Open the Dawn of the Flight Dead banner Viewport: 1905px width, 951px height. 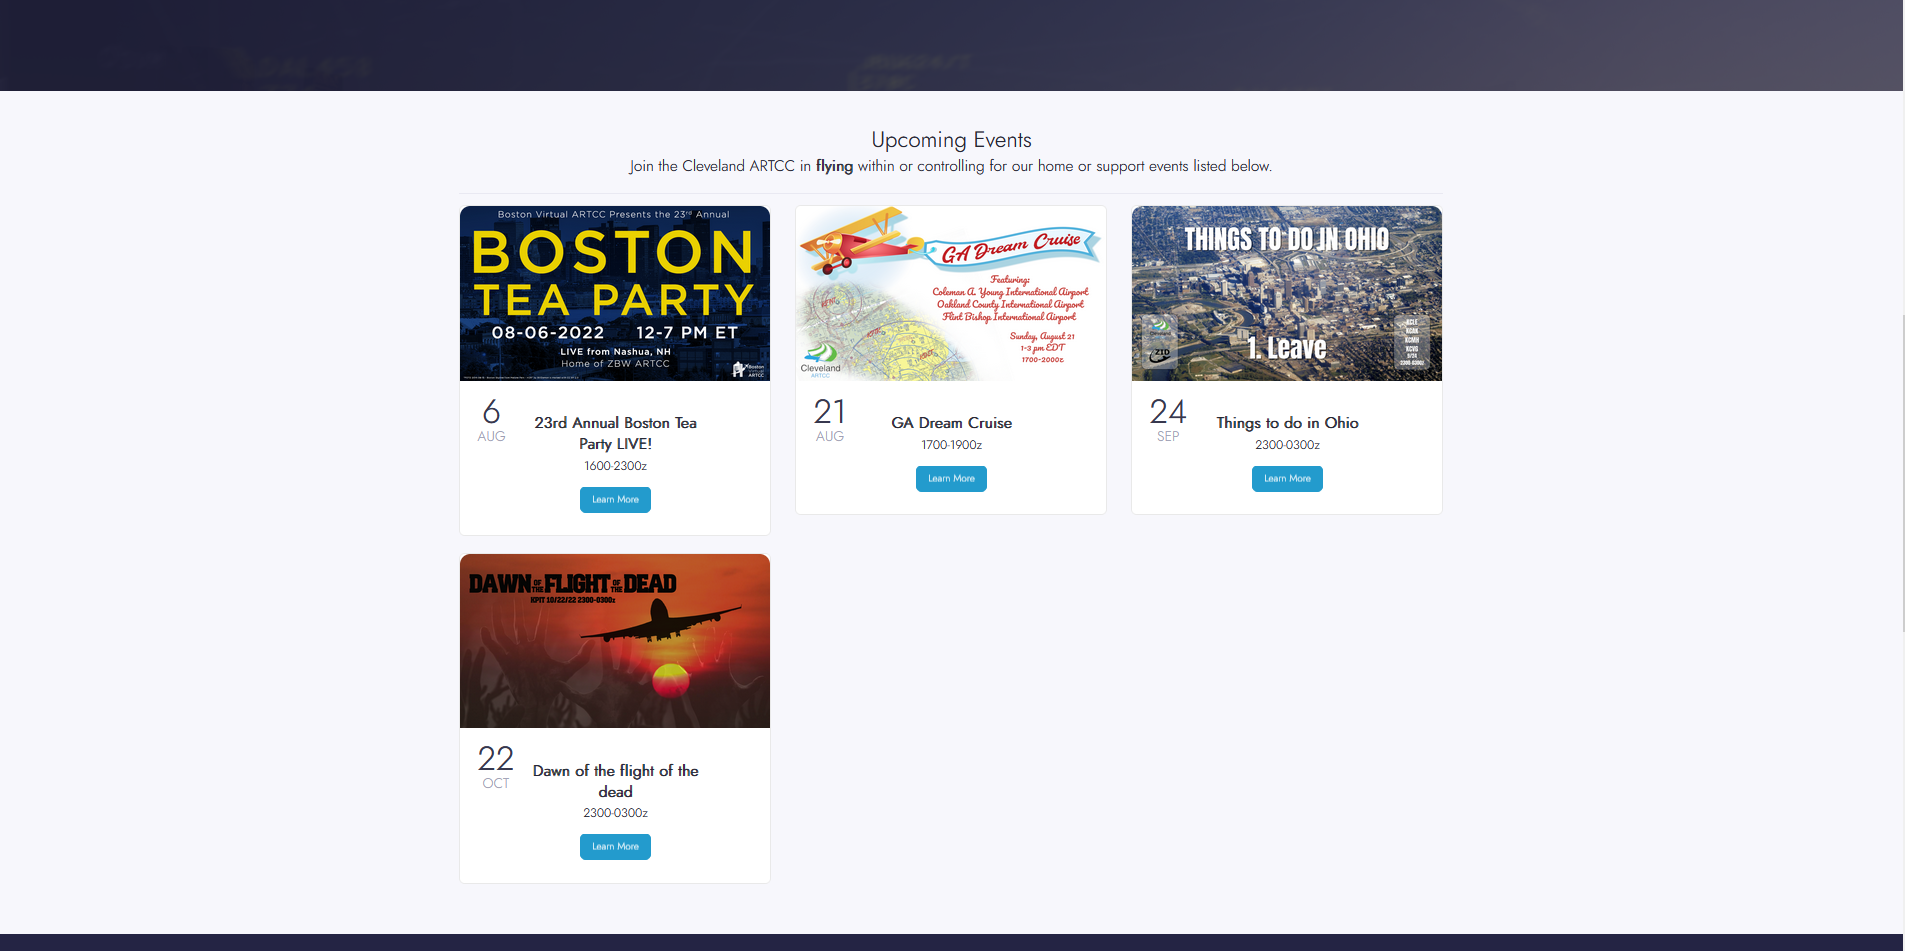(615, 641)
